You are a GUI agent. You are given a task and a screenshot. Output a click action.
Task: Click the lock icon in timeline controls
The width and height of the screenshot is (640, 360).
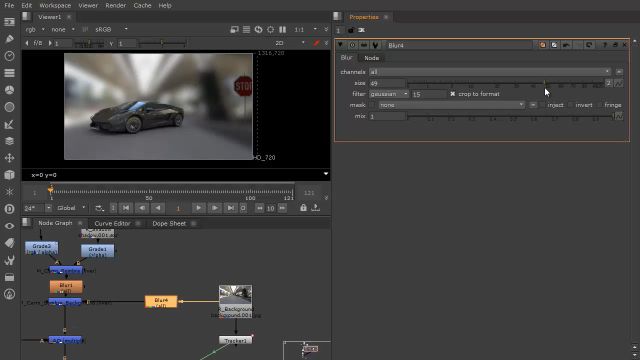coord(303,208)
